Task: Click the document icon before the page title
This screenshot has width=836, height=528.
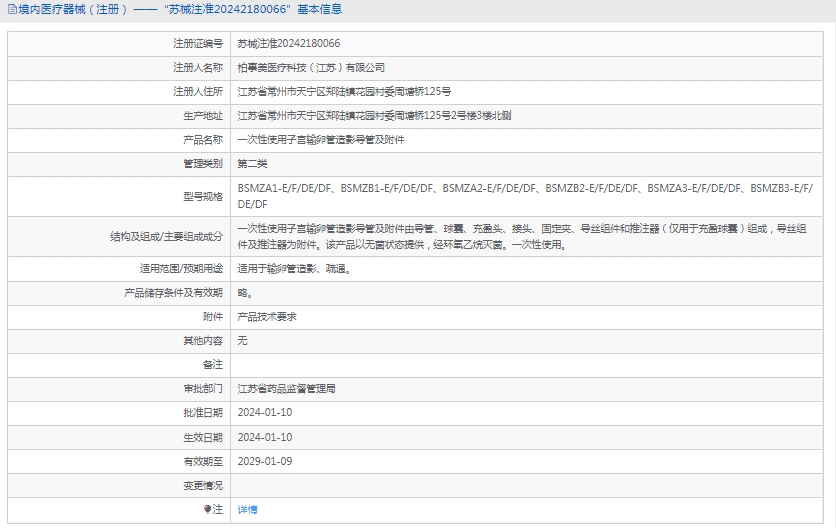Action: click(x=11, y=10)
